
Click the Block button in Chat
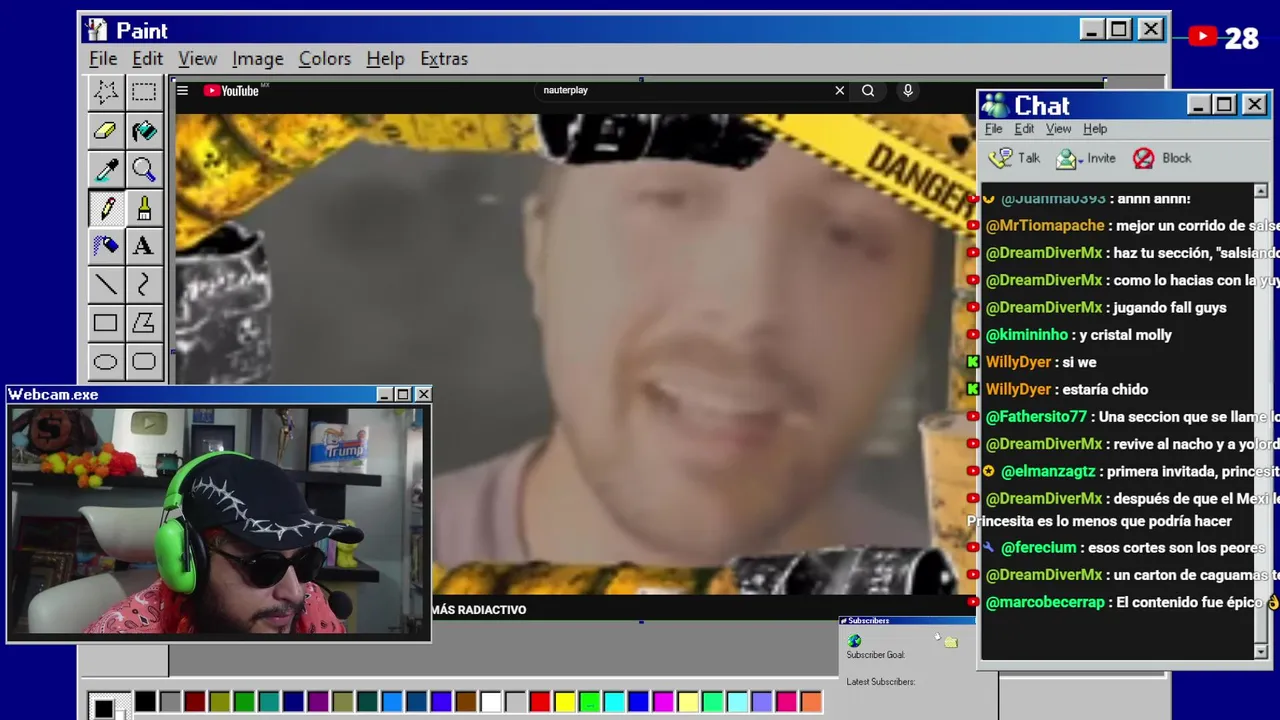[x=1161, y=158]
